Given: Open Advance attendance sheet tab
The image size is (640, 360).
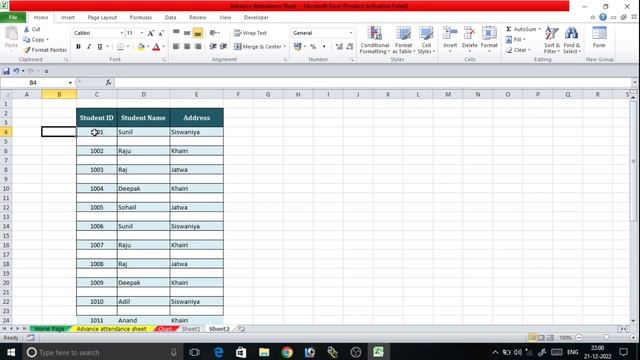Looking at the screenshot, I should click(x=111, y=329).
